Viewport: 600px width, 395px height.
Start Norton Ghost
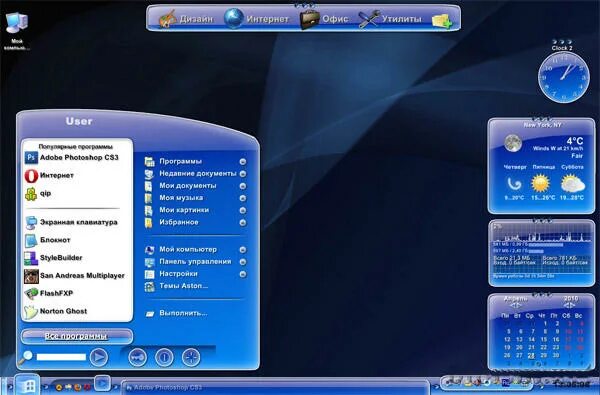point(56,311)
